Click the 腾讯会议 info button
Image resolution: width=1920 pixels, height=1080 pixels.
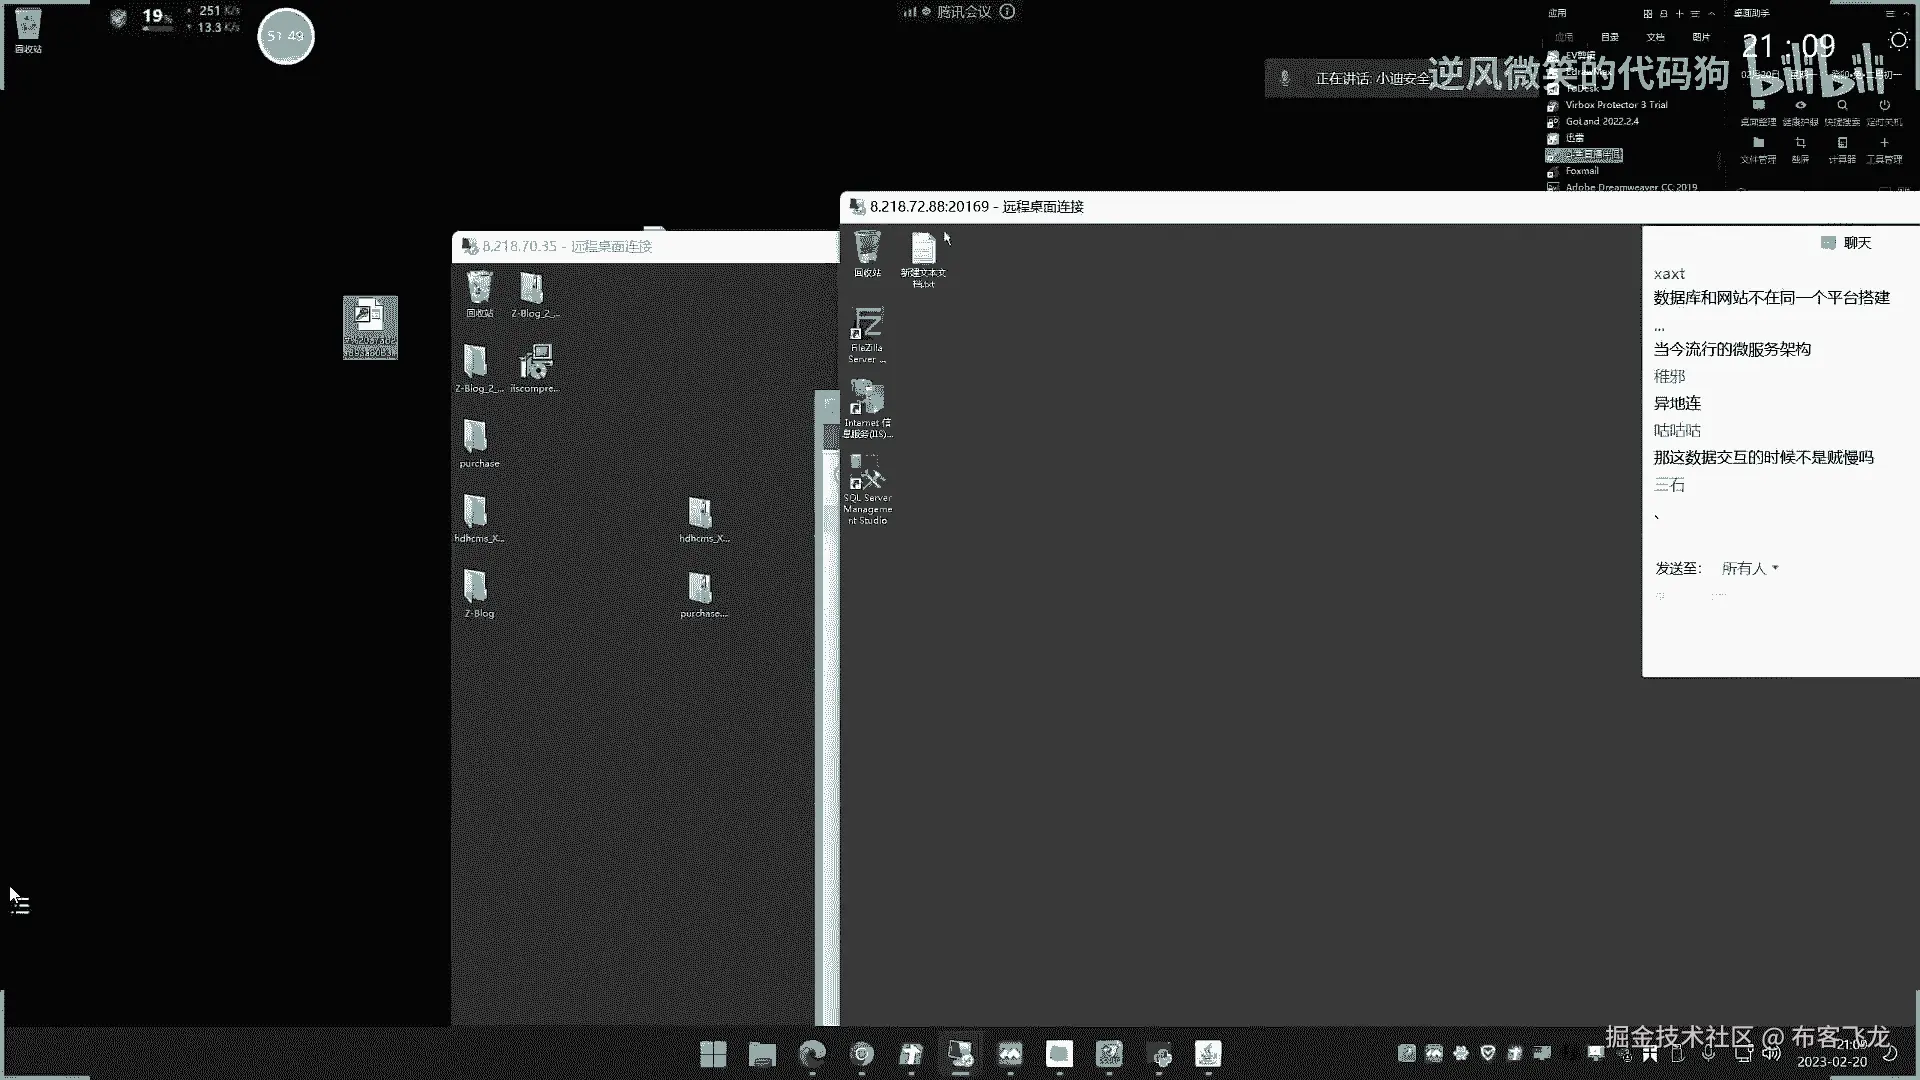(x=1007, y=12)
